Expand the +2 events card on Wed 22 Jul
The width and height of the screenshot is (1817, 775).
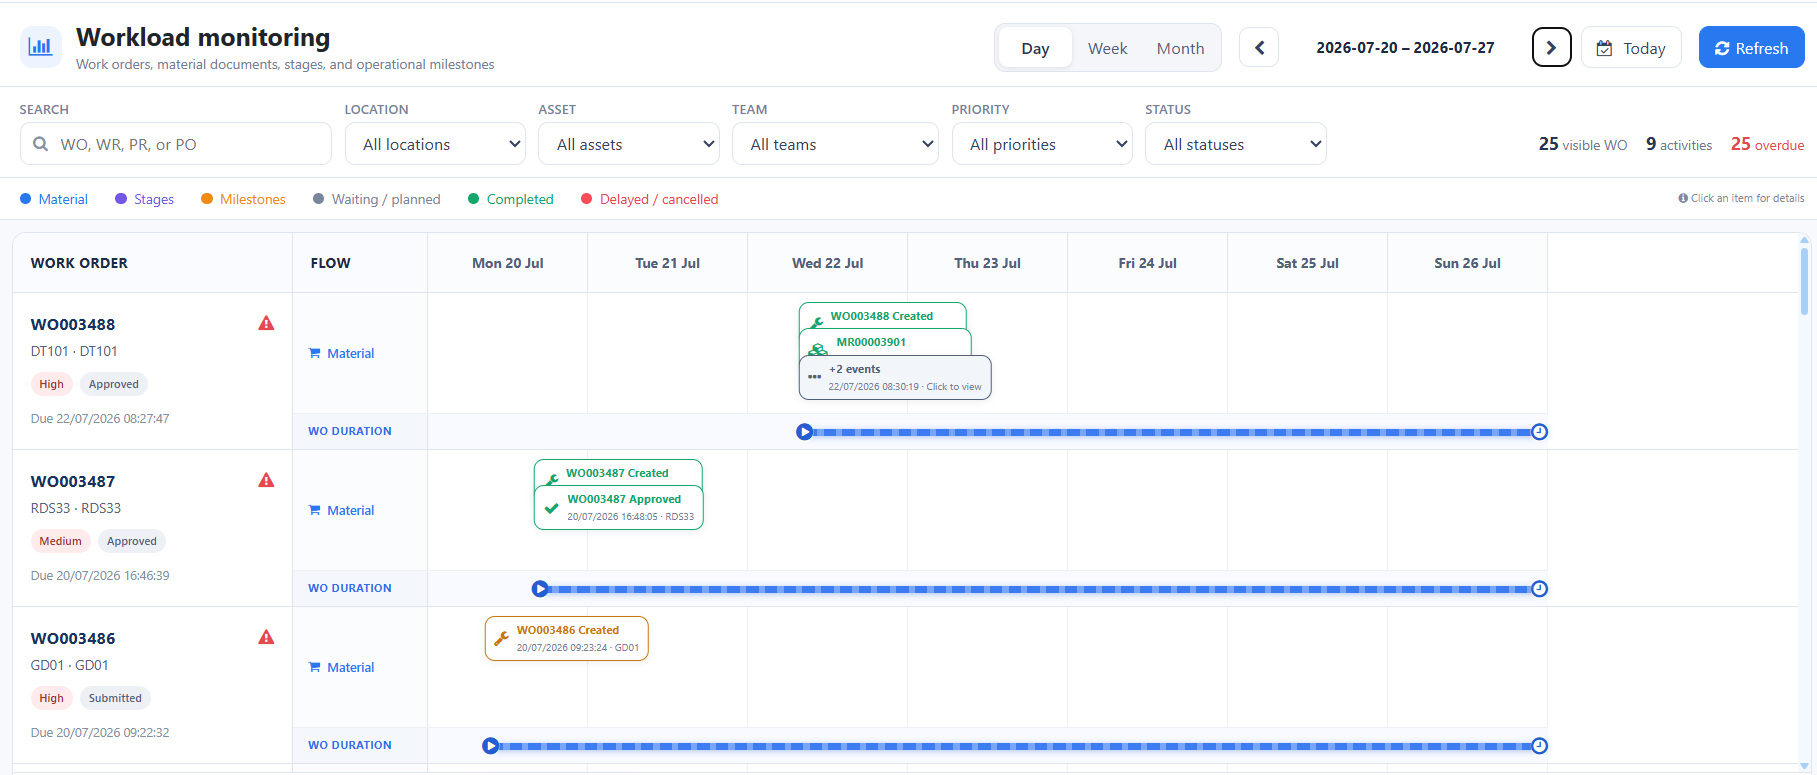pyautogui.click(x=895, y=377)
